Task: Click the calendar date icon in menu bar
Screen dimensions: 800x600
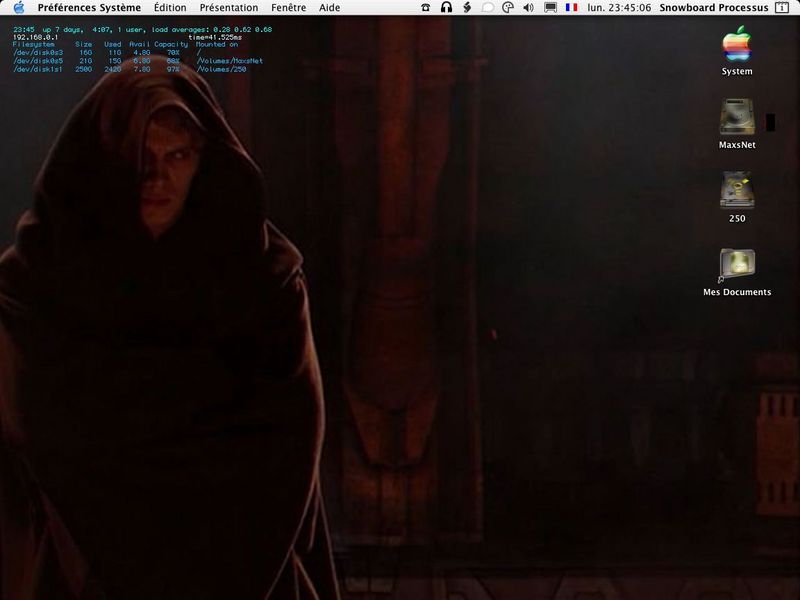Action: point(782,8)
